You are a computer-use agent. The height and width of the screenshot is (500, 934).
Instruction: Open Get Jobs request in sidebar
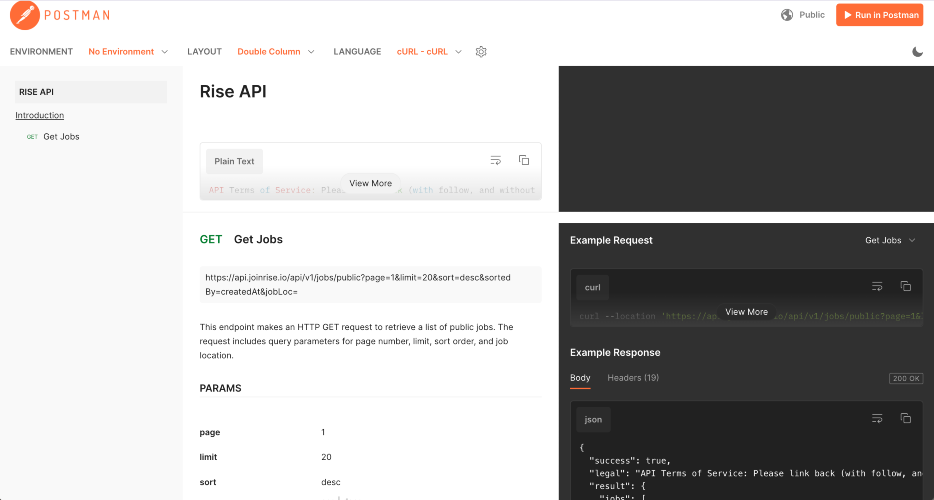pyautogui.click(x=61, y=136)
